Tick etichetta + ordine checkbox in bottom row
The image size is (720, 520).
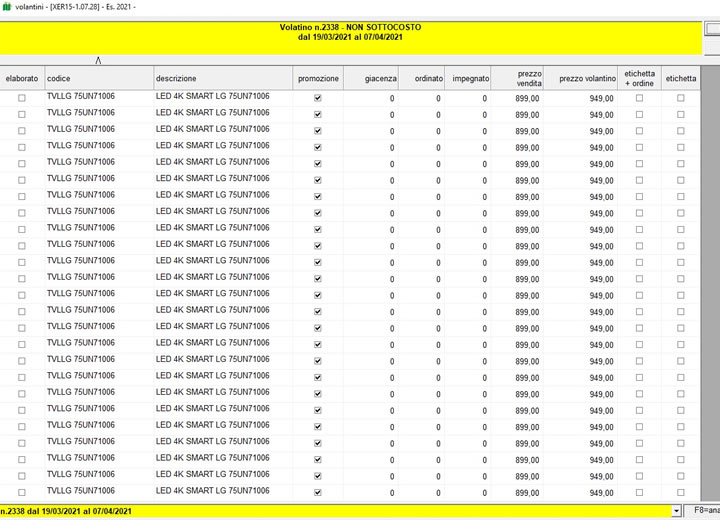tap(639, 492)
